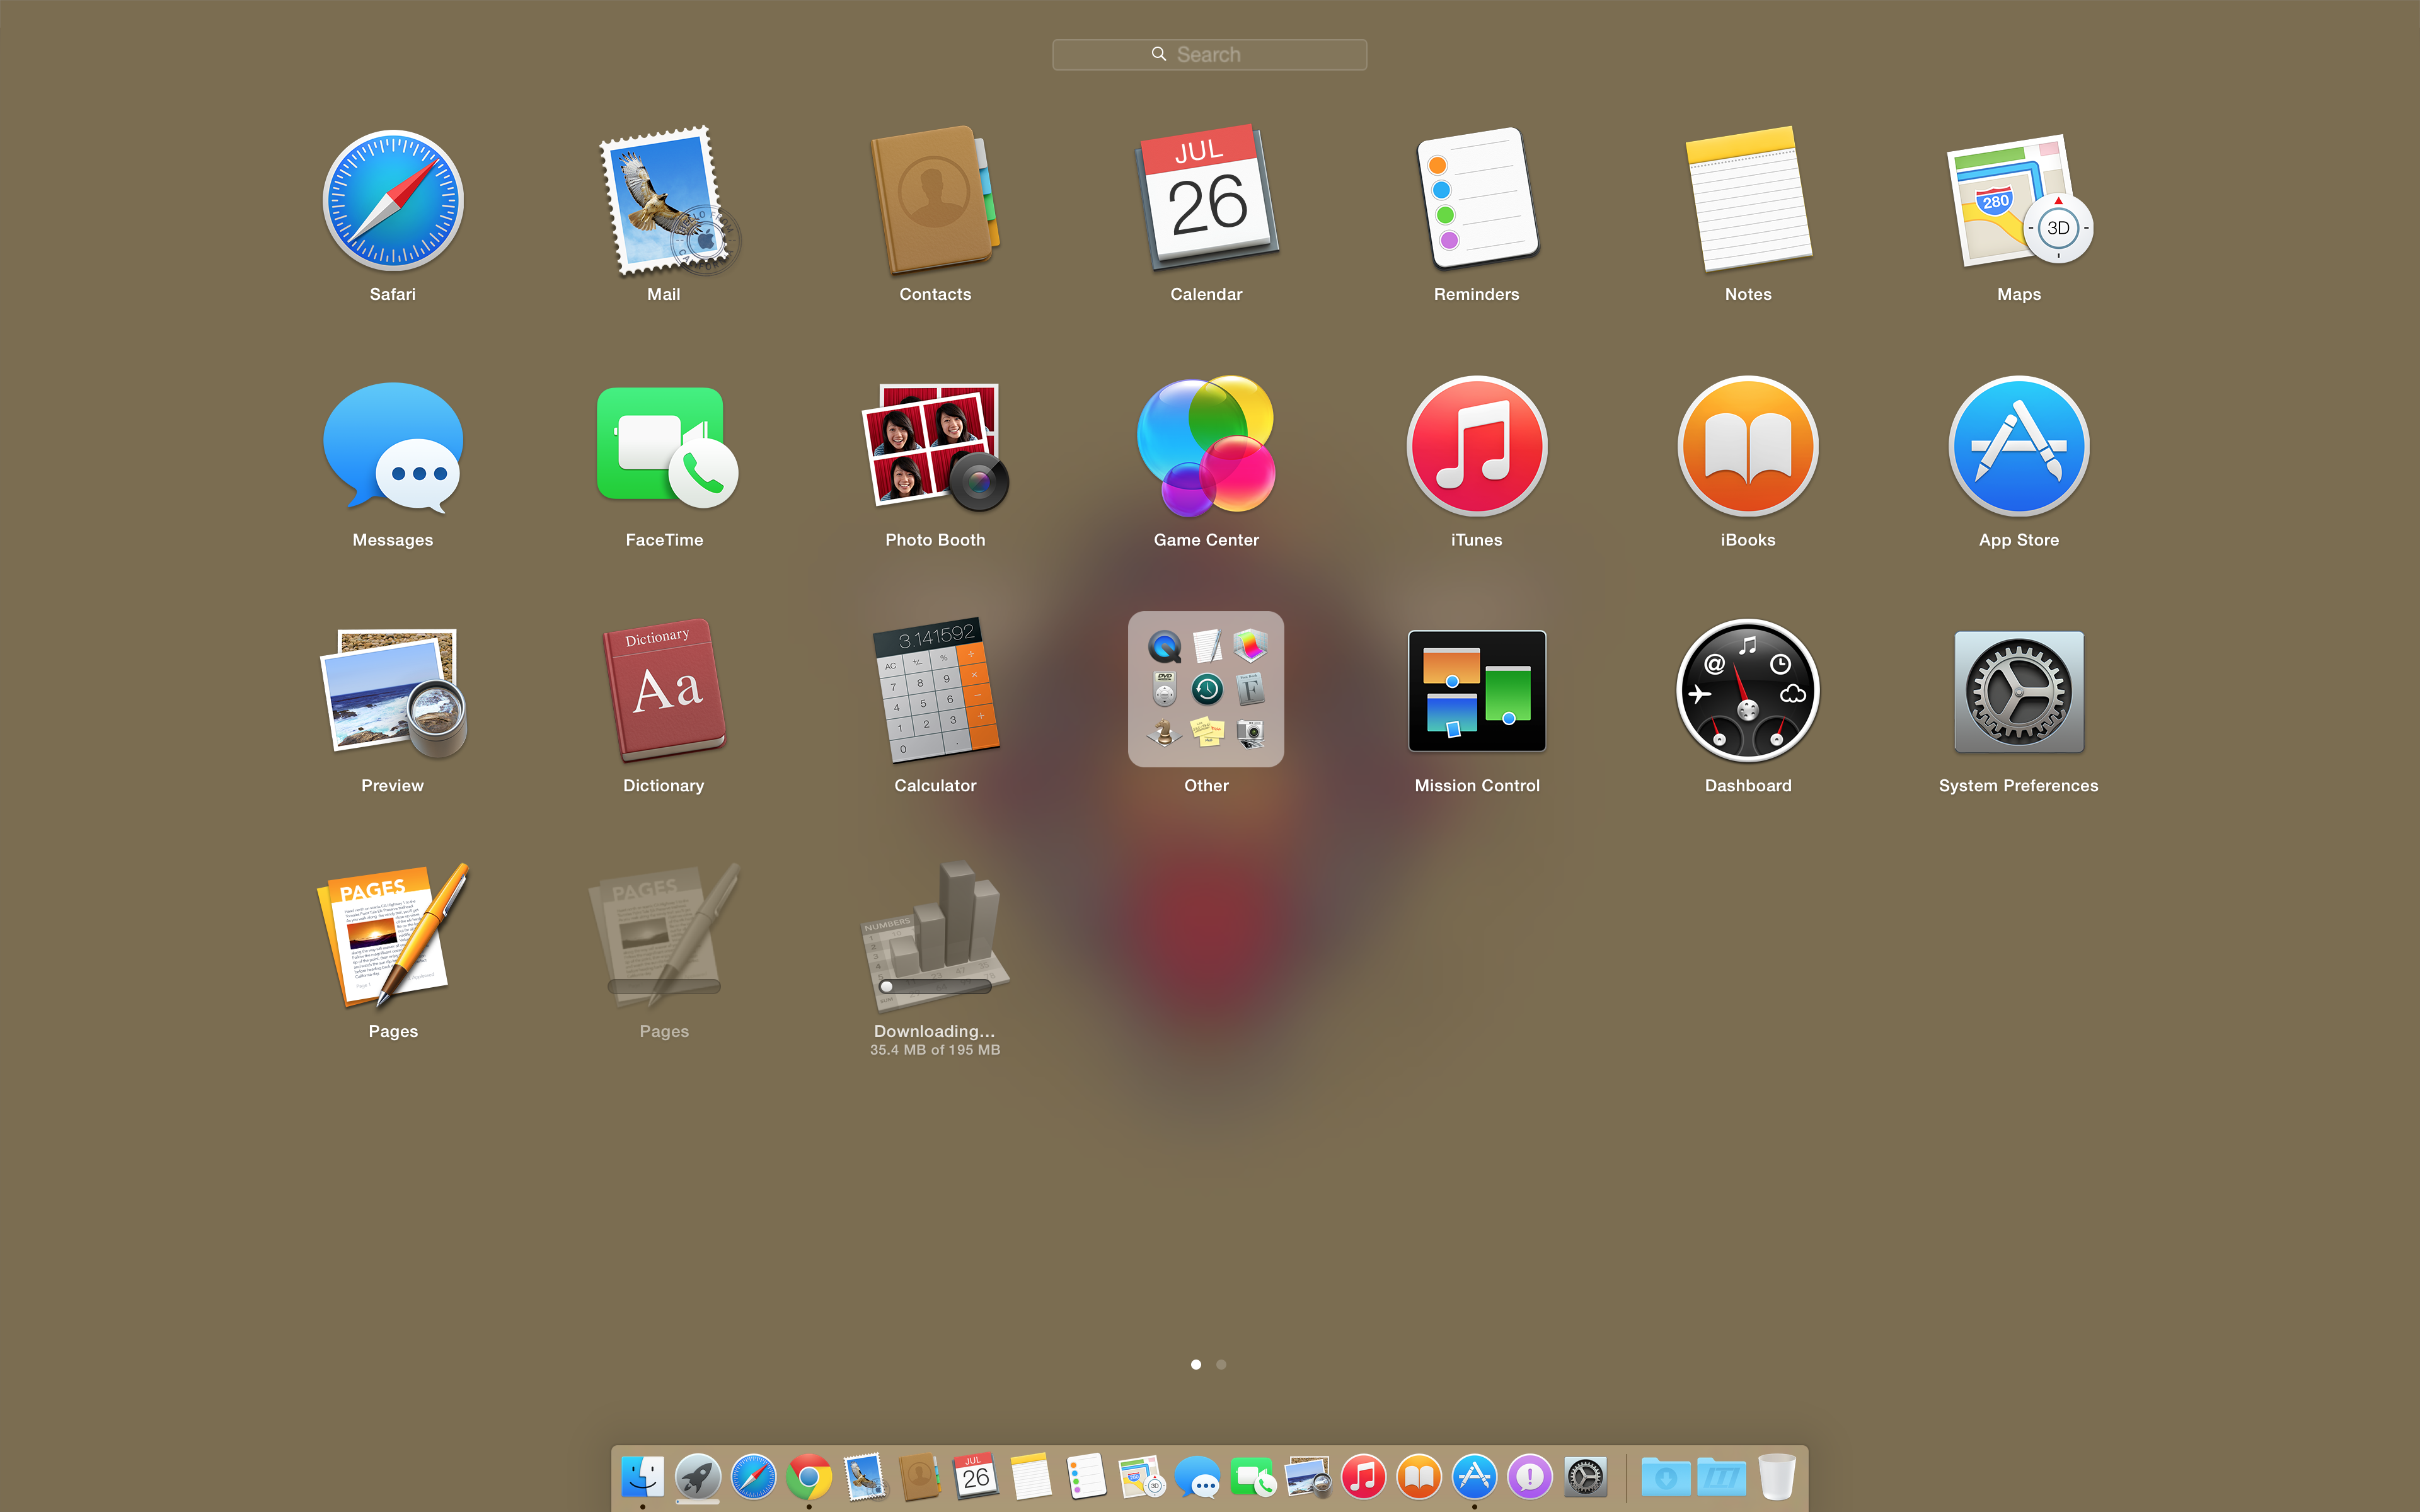The width and height of the screenshot is (2420, 1512).
Task: Launch the installed Pages app
Action: 392,936
